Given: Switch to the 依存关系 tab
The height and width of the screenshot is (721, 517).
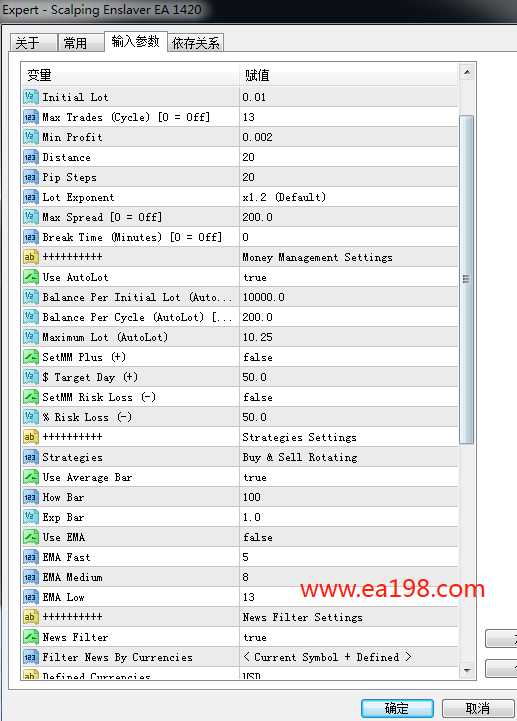Looking at the screenshot, I should 195,43.
